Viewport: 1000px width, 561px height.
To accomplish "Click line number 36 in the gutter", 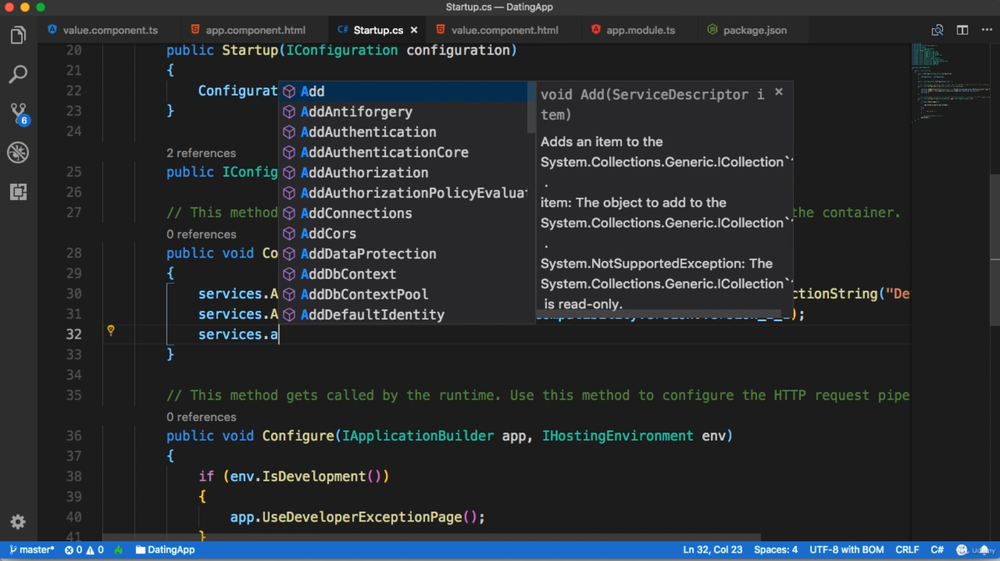I will pos(74,436).
